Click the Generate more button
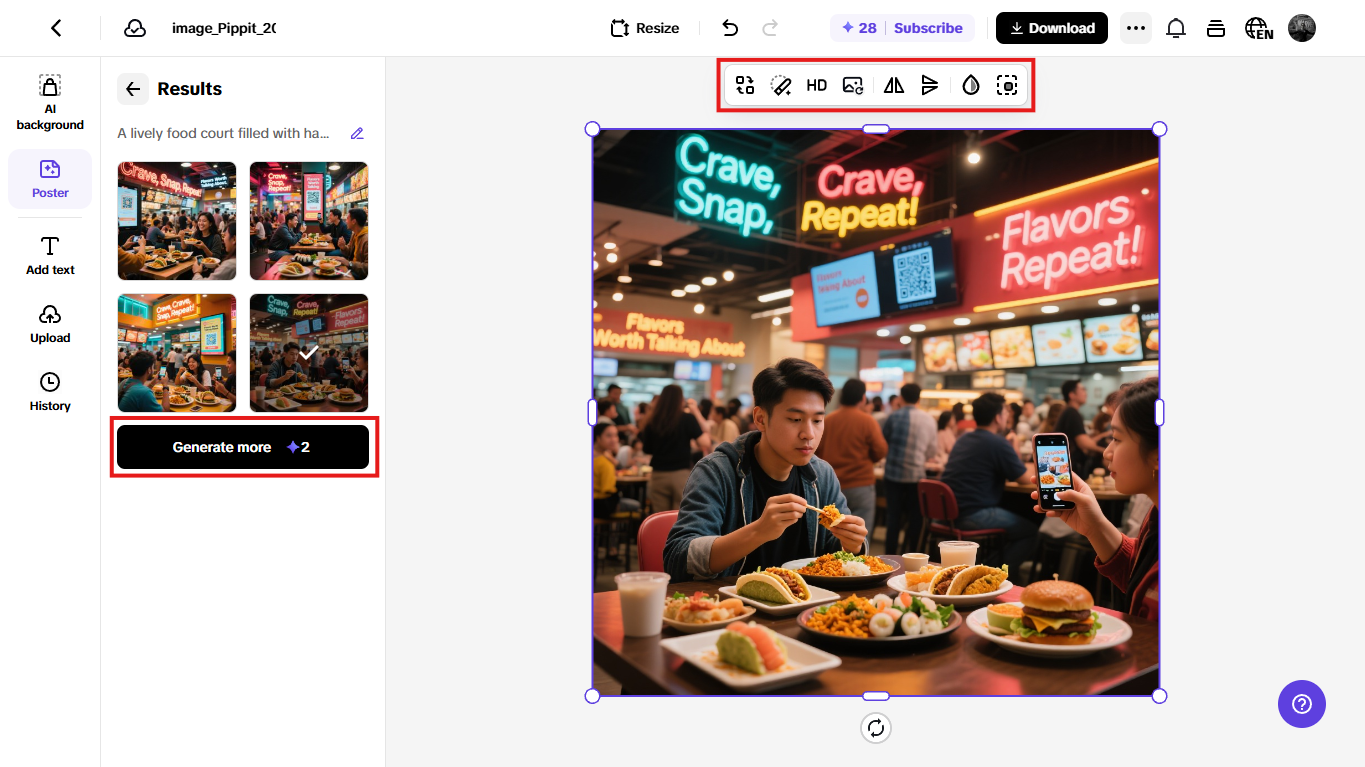Image resolution: width=1365 pixels, height=767 pixels. point(243,447)
